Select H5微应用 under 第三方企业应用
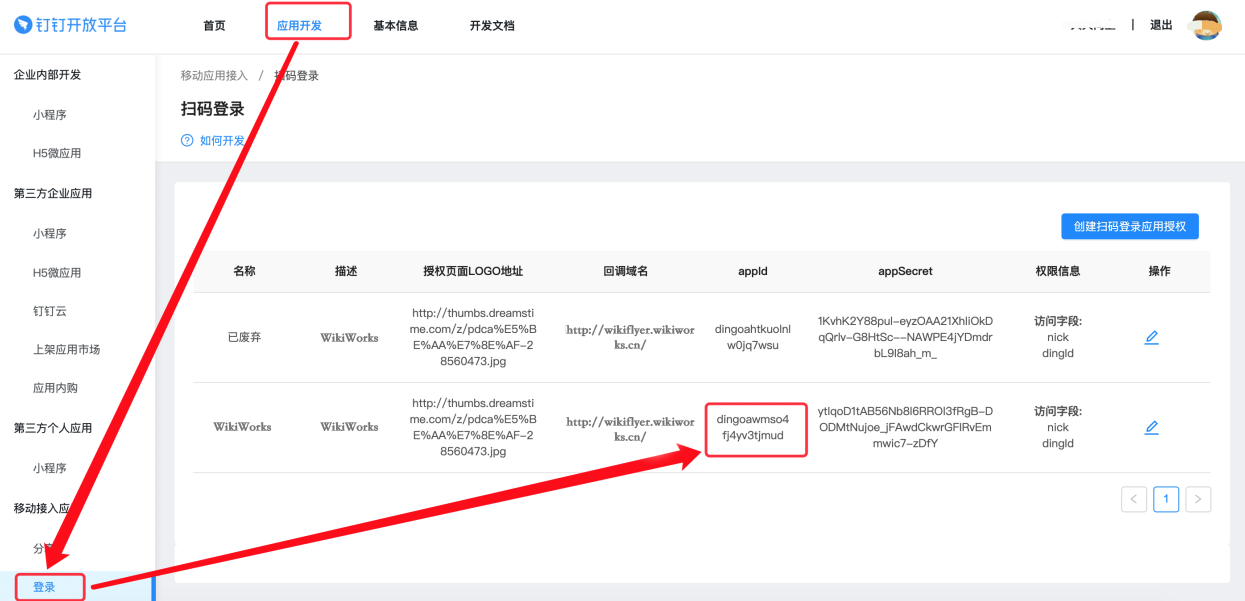Viewport: 1245px width, 601px height. [x=57, y=273]
